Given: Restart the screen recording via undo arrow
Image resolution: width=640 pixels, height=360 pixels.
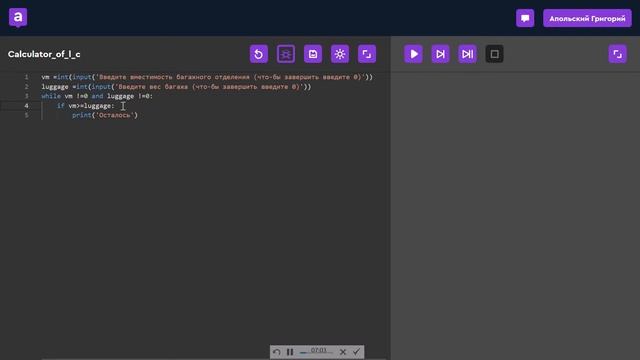Looking at the screenshot, I should (x=276, y=352).
